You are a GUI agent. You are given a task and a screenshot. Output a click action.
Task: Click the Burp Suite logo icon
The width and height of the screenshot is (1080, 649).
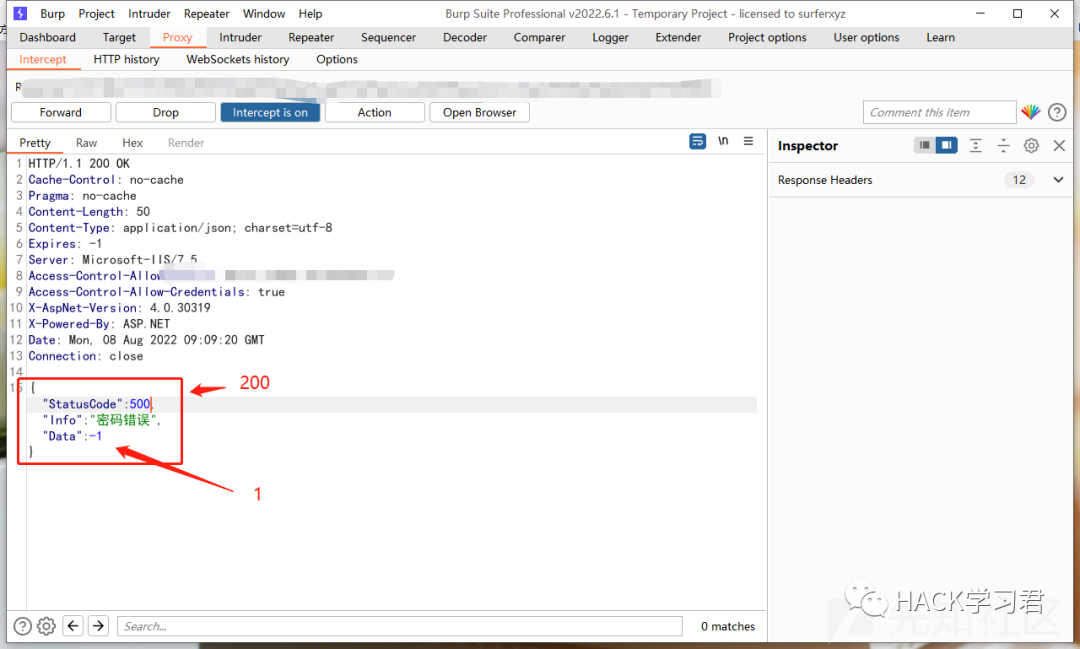pos(21,13)
